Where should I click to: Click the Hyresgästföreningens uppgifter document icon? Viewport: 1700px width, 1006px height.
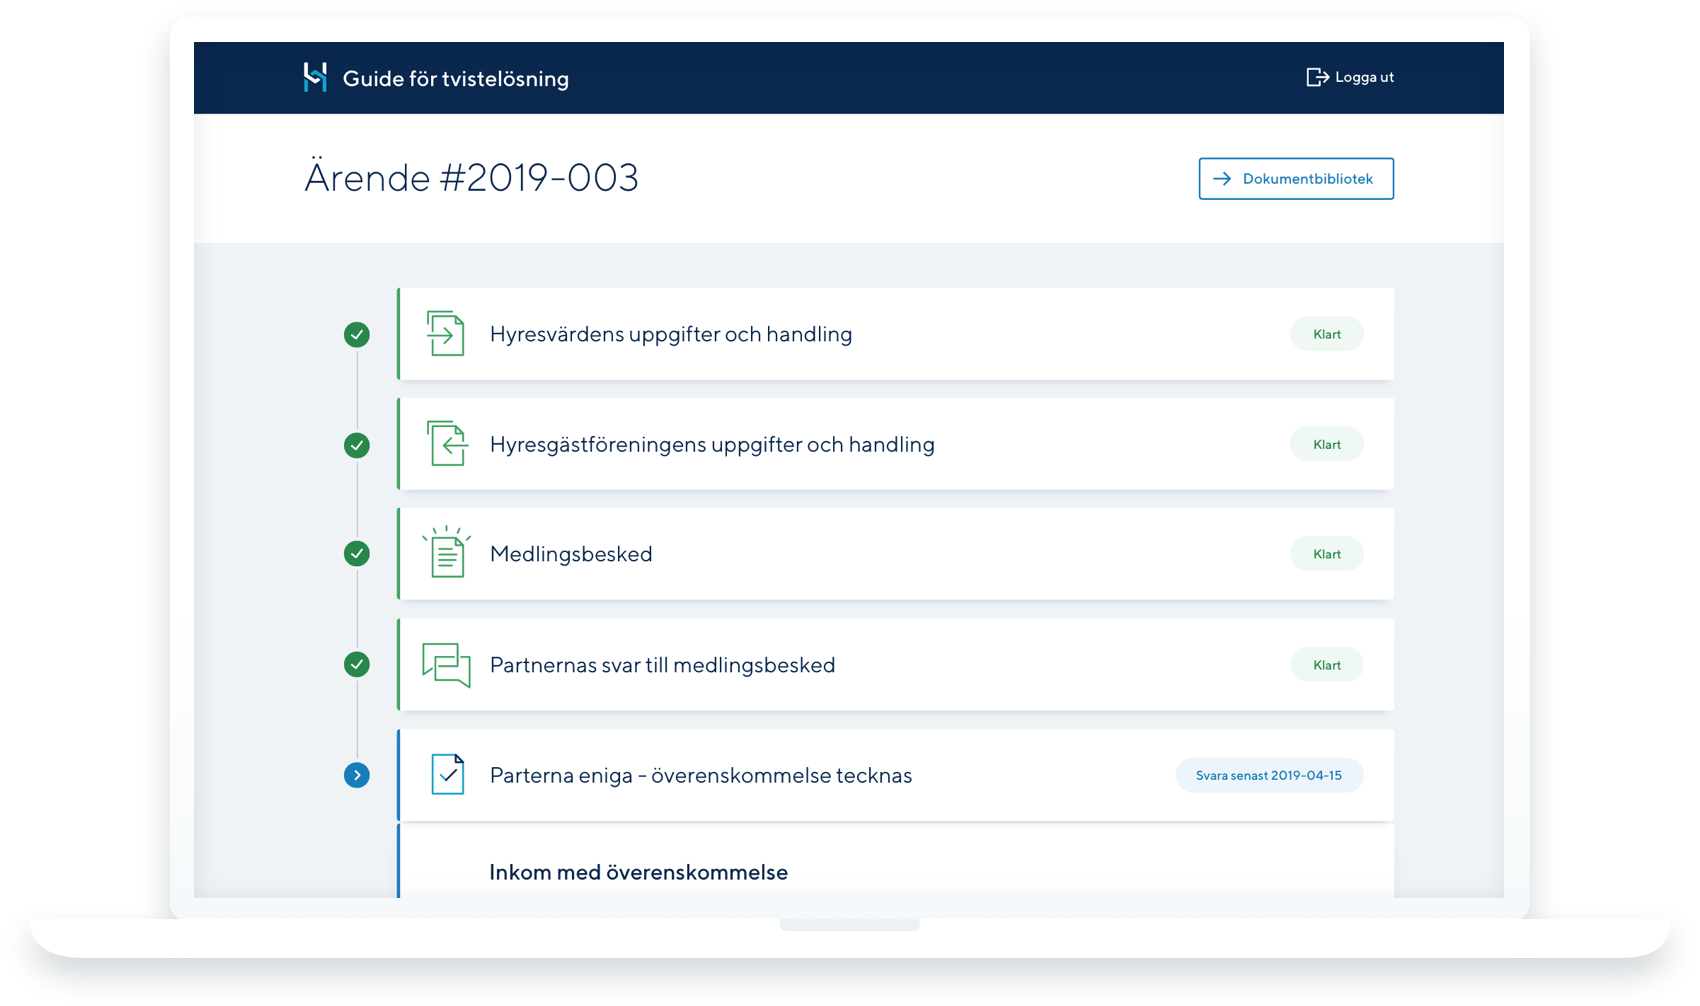(x=447, y=443)
